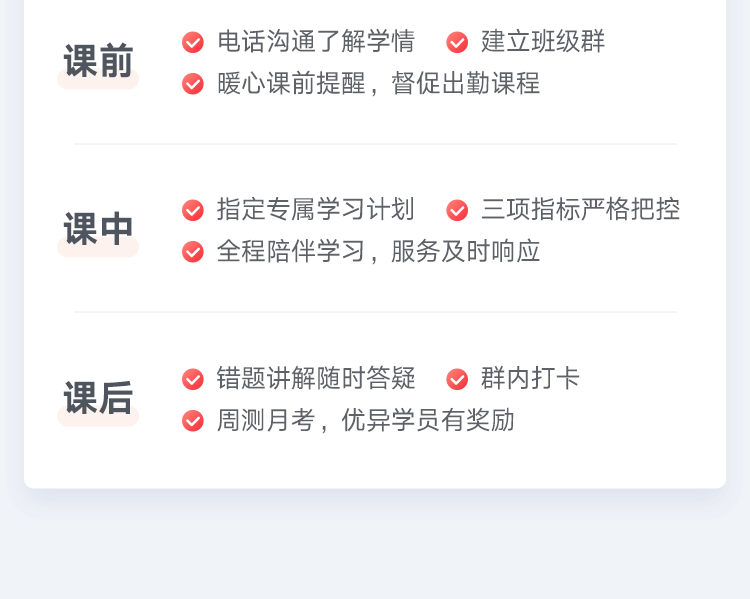Click the check icon beside 指定专属学习计划
750x599 pixels.
[x=193, y=210]
